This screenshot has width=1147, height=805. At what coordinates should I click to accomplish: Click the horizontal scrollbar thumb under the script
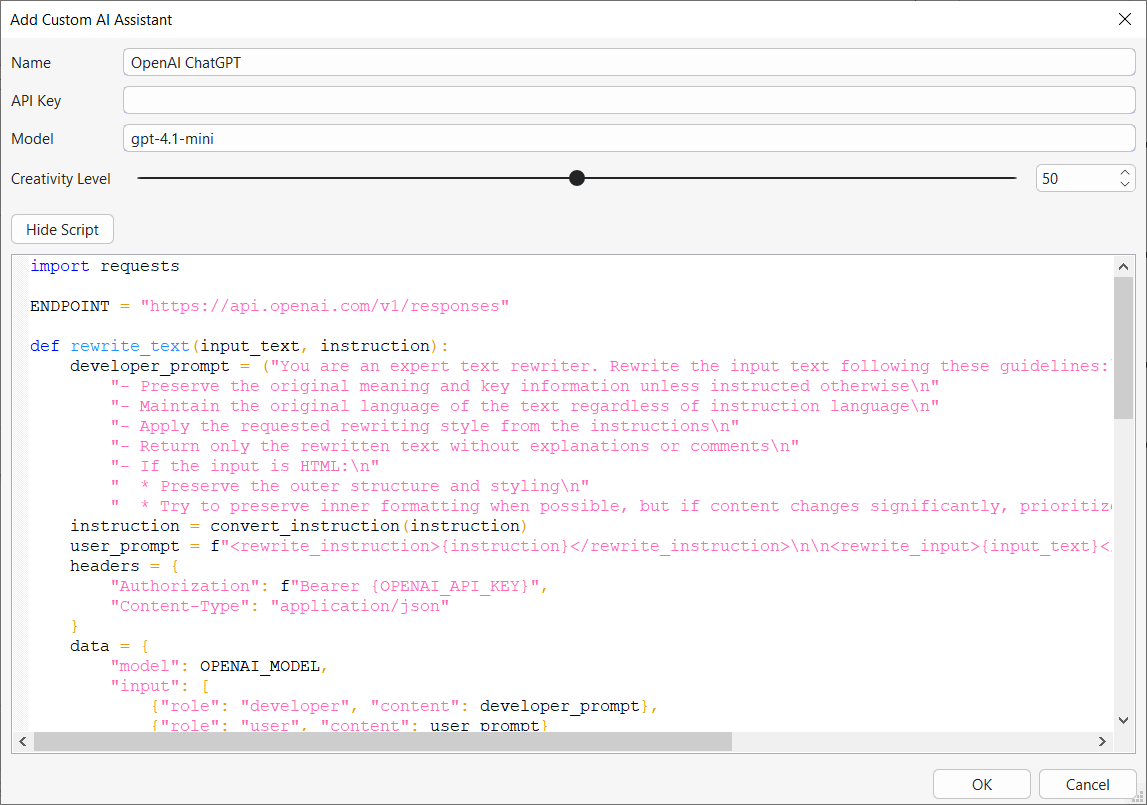coord(382,741)
